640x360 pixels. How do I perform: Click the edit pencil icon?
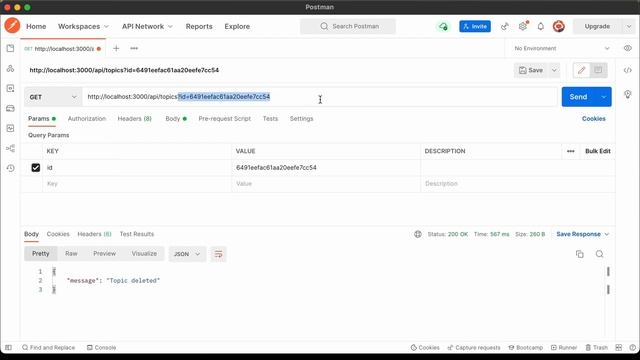581,70
